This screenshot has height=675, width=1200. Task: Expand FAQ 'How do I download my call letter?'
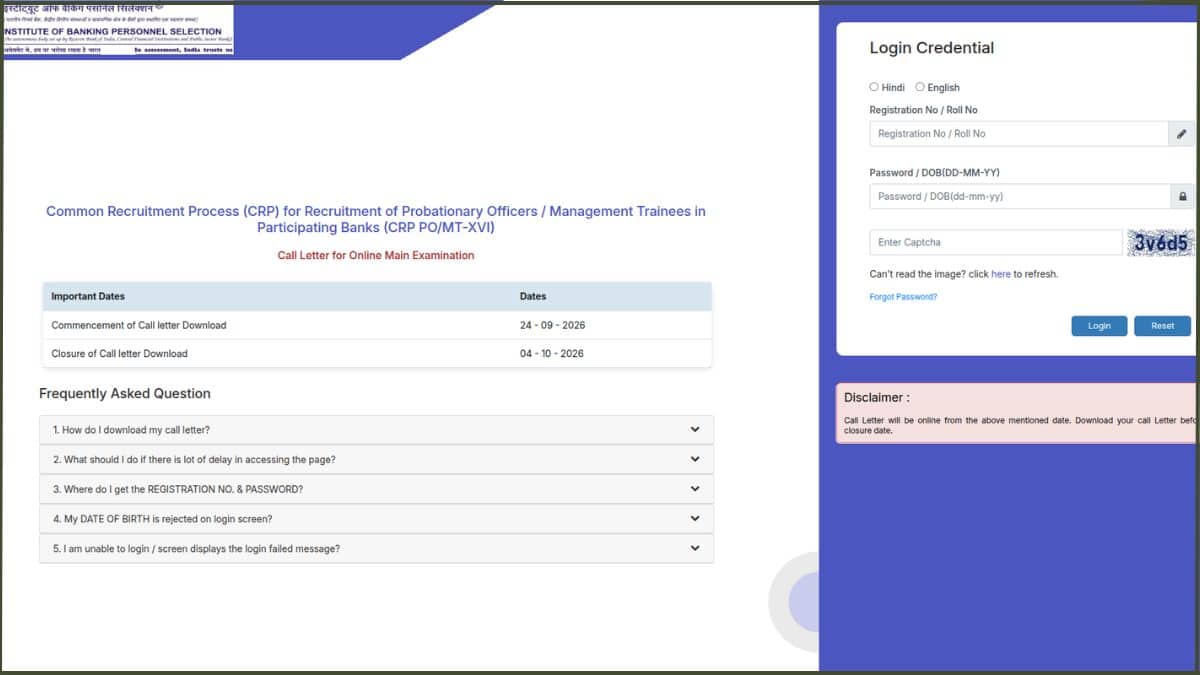pyautogui.click(x=376, y=430)
